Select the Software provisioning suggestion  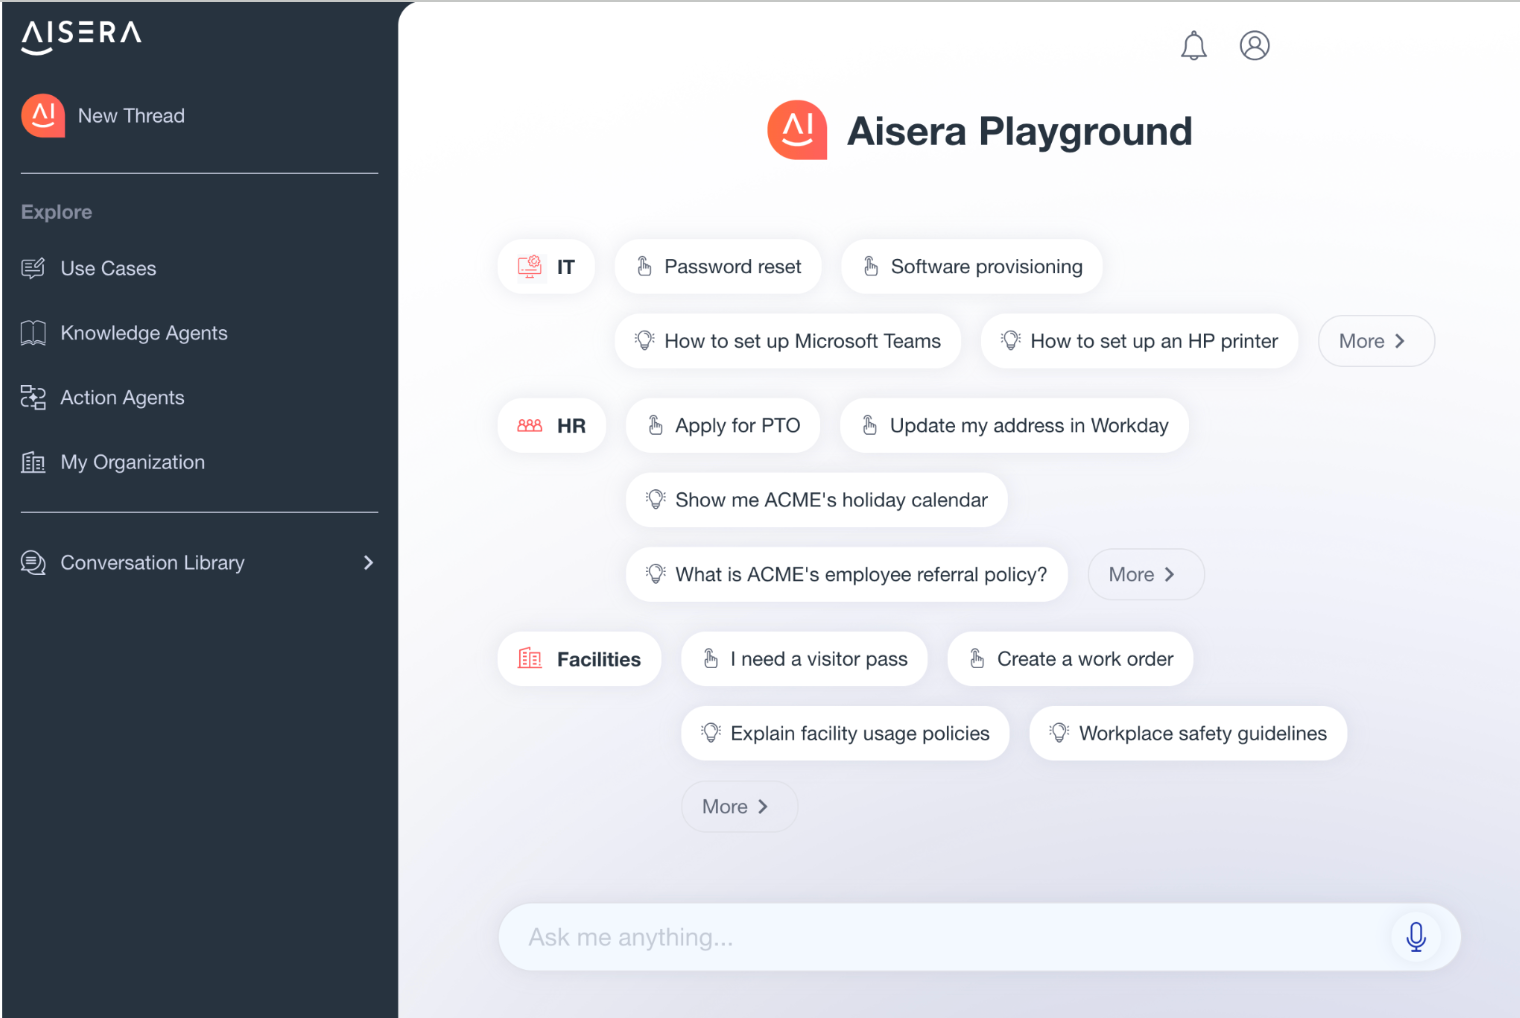pos(972,267)
